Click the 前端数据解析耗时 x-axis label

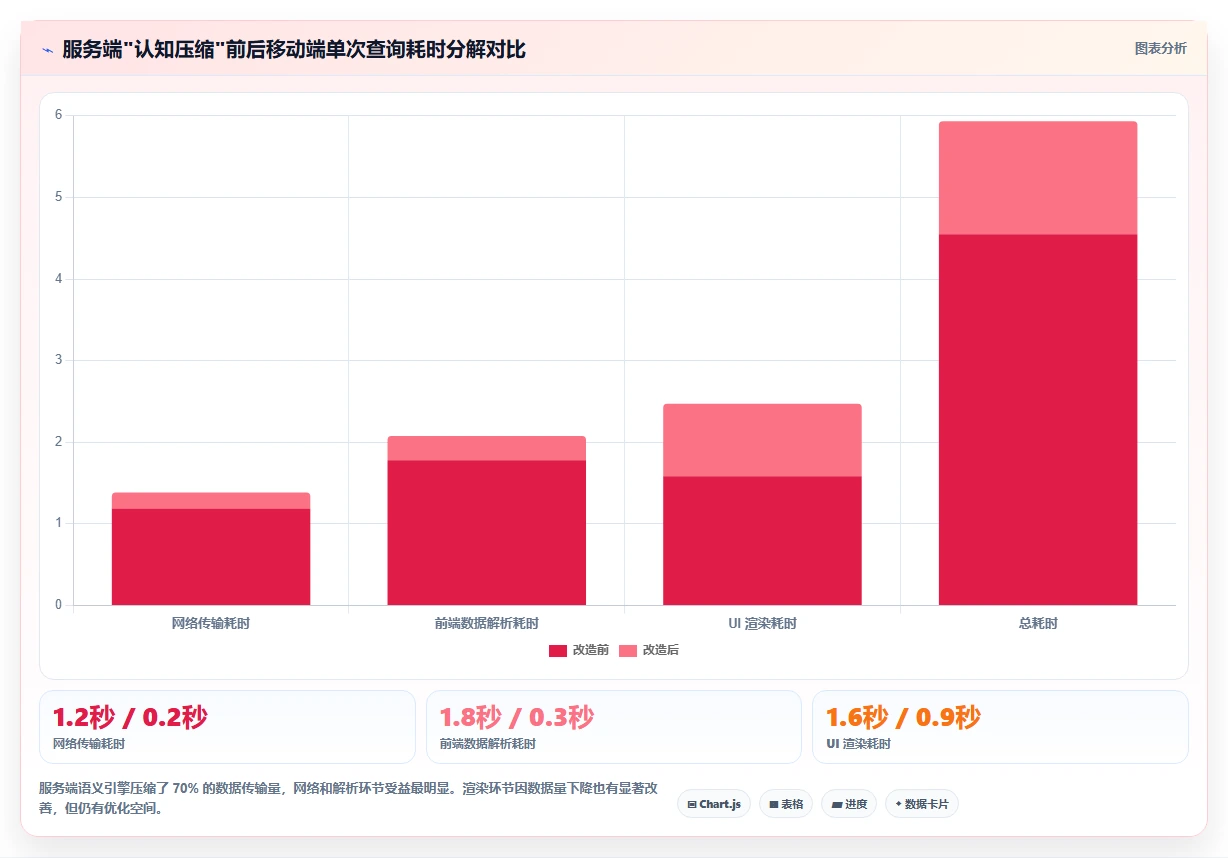(x=487, y=623)
